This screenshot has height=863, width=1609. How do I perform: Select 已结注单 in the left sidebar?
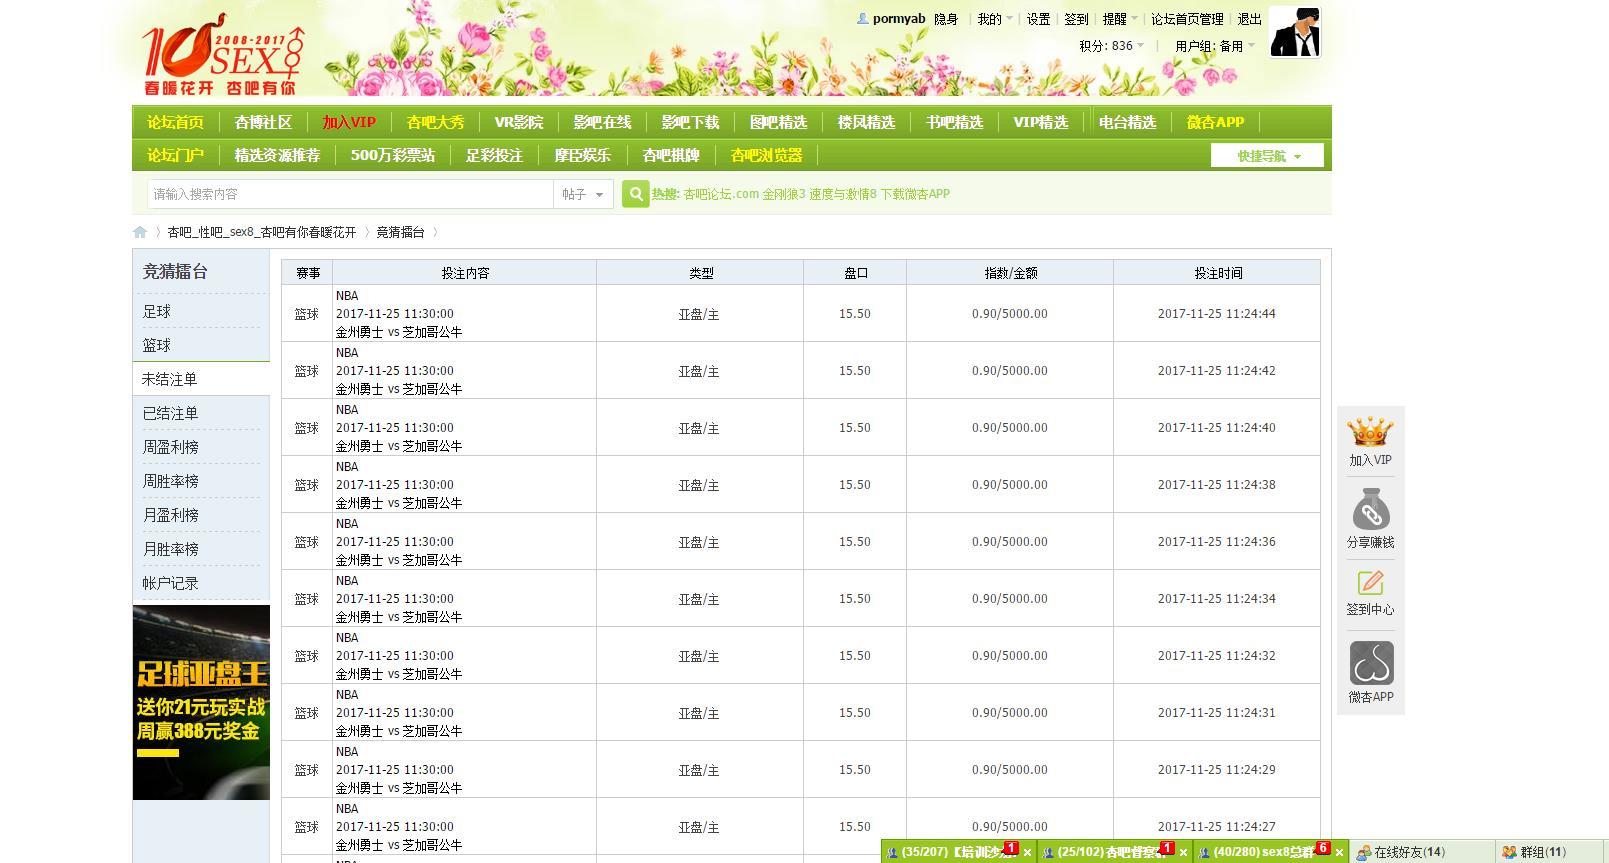170,413
